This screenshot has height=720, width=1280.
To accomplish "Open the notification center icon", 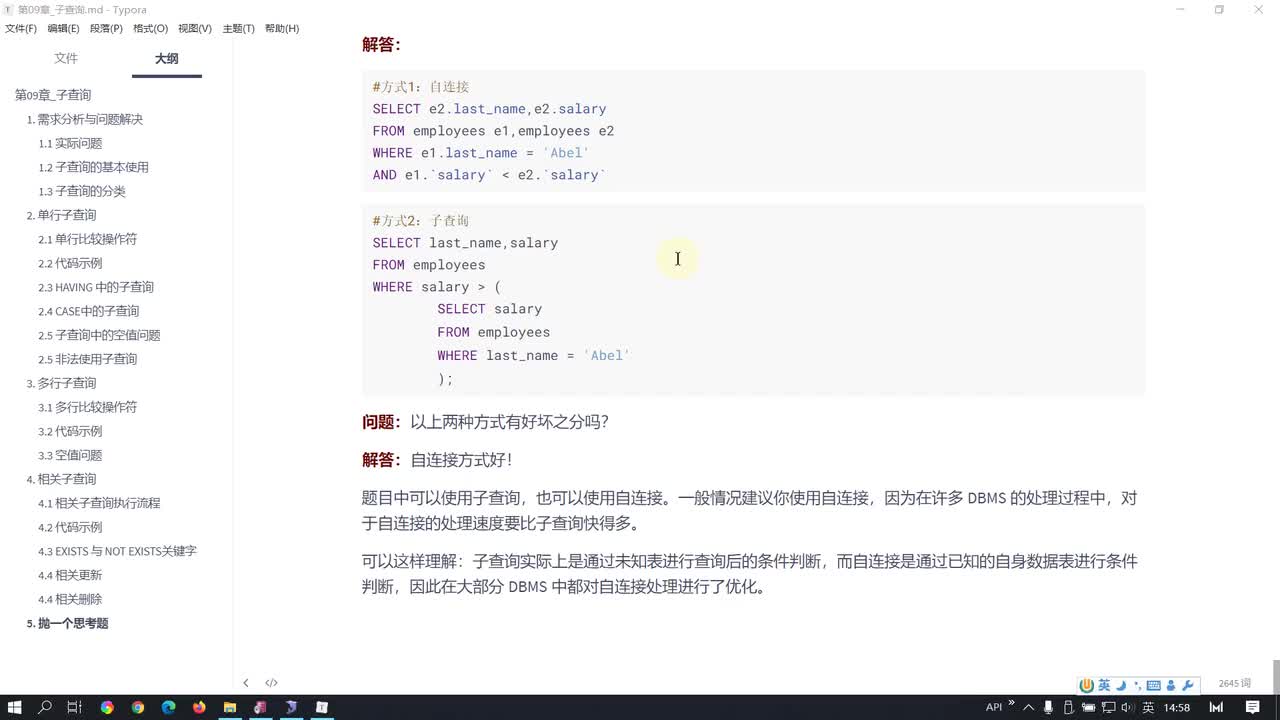I will (1252, 707).
